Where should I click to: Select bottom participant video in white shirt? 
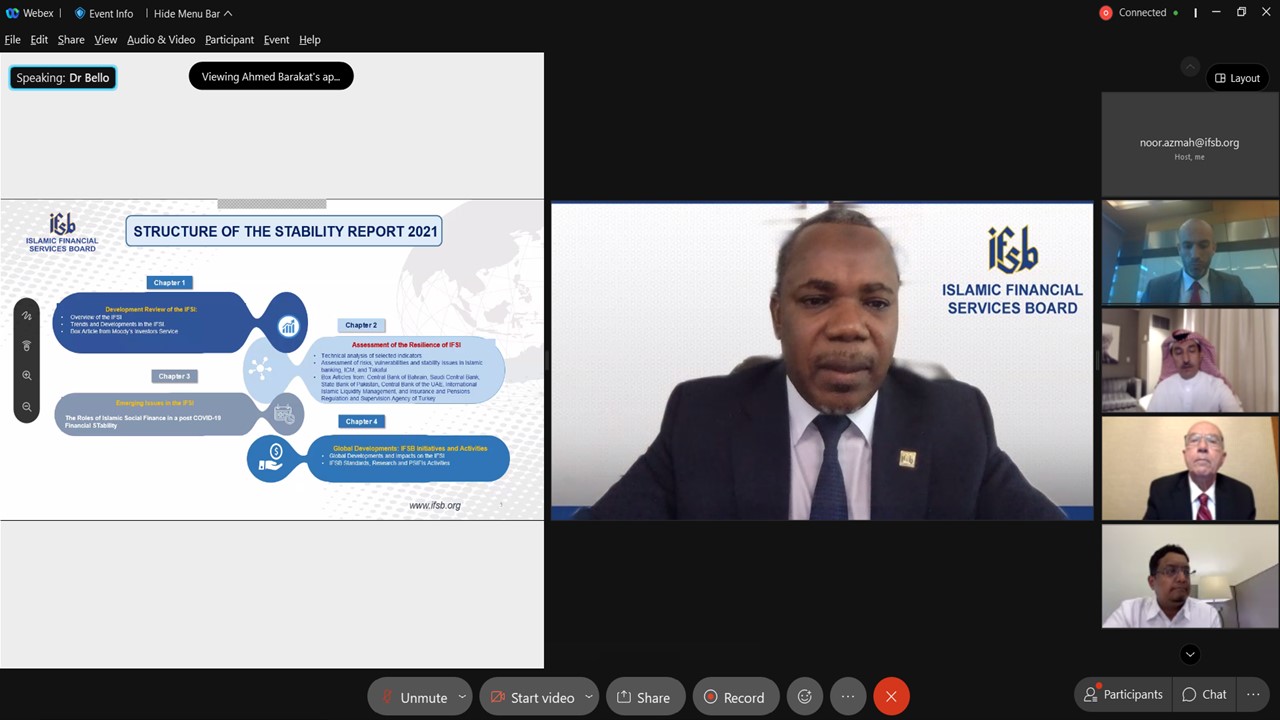[1190, 576]
